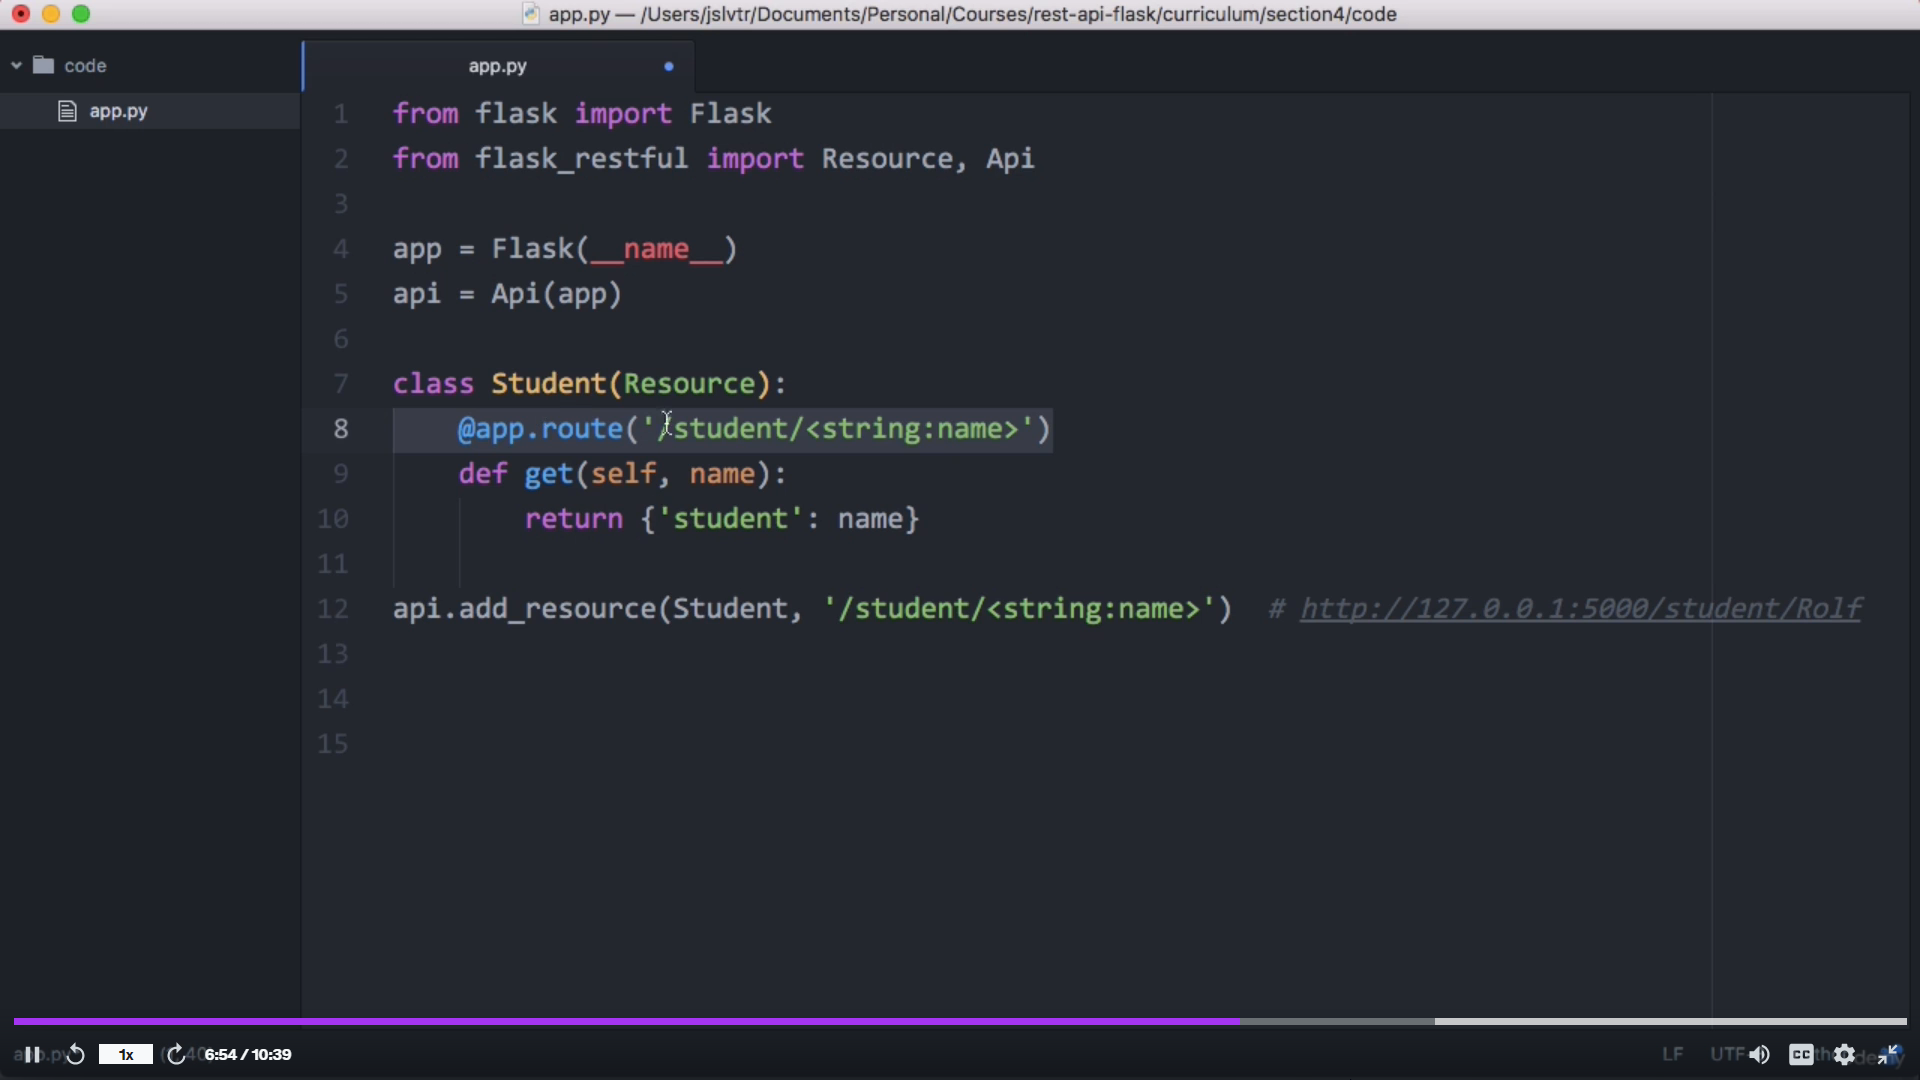Click the unsaved dot on app.py tab
The width and height of the screenshot is (1920, 1080).
(669, 66)
